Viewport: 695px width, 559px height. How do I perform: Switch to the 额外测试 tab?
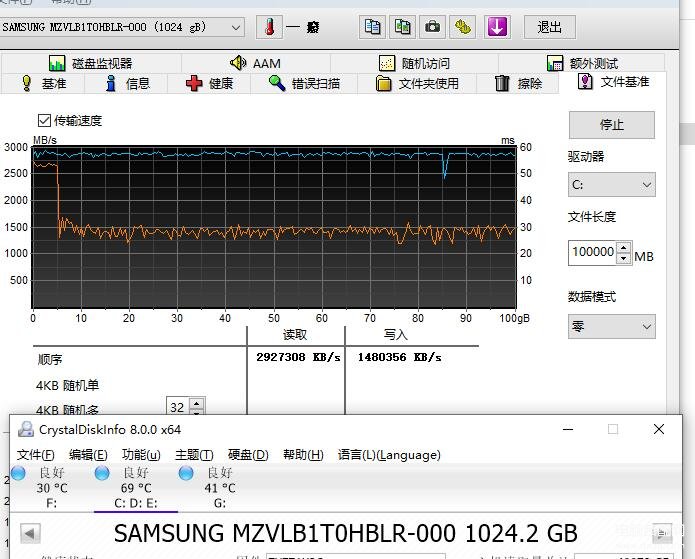(582, 63)
